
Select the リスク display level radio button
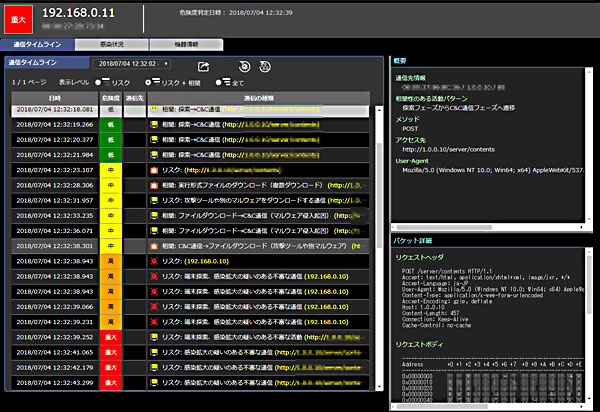(x=98, y=82)
